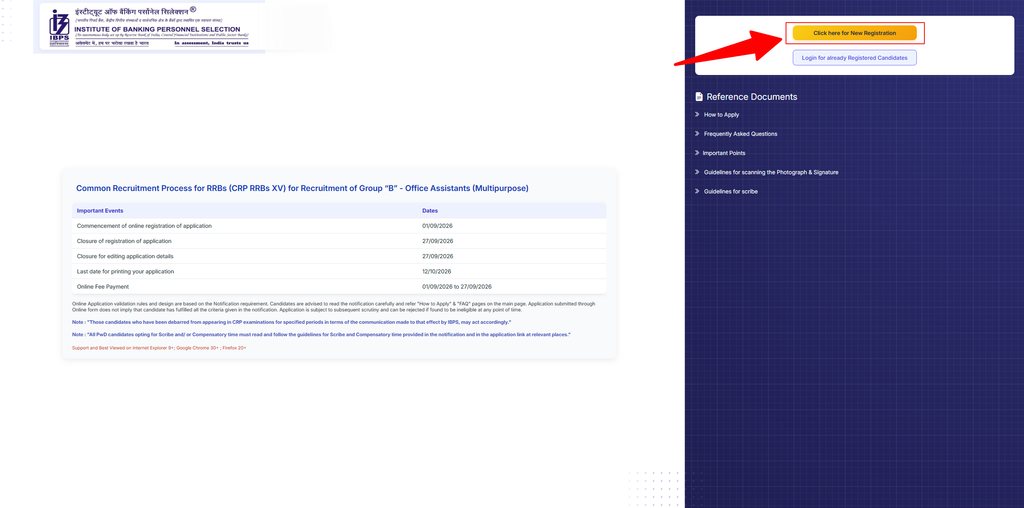
Task: Click chevron beside How to Apply
Action: pyautogui.click(x=697, y=115)
